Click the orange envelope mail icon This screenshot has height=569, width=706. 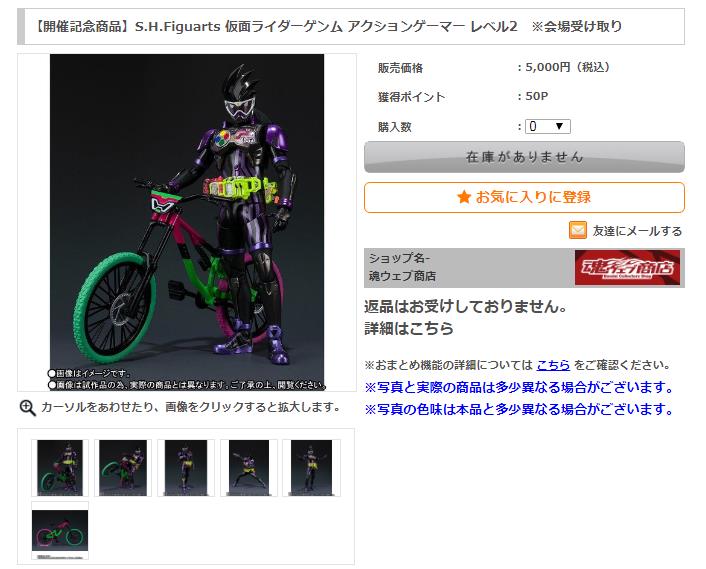click(x=578, y=230)
